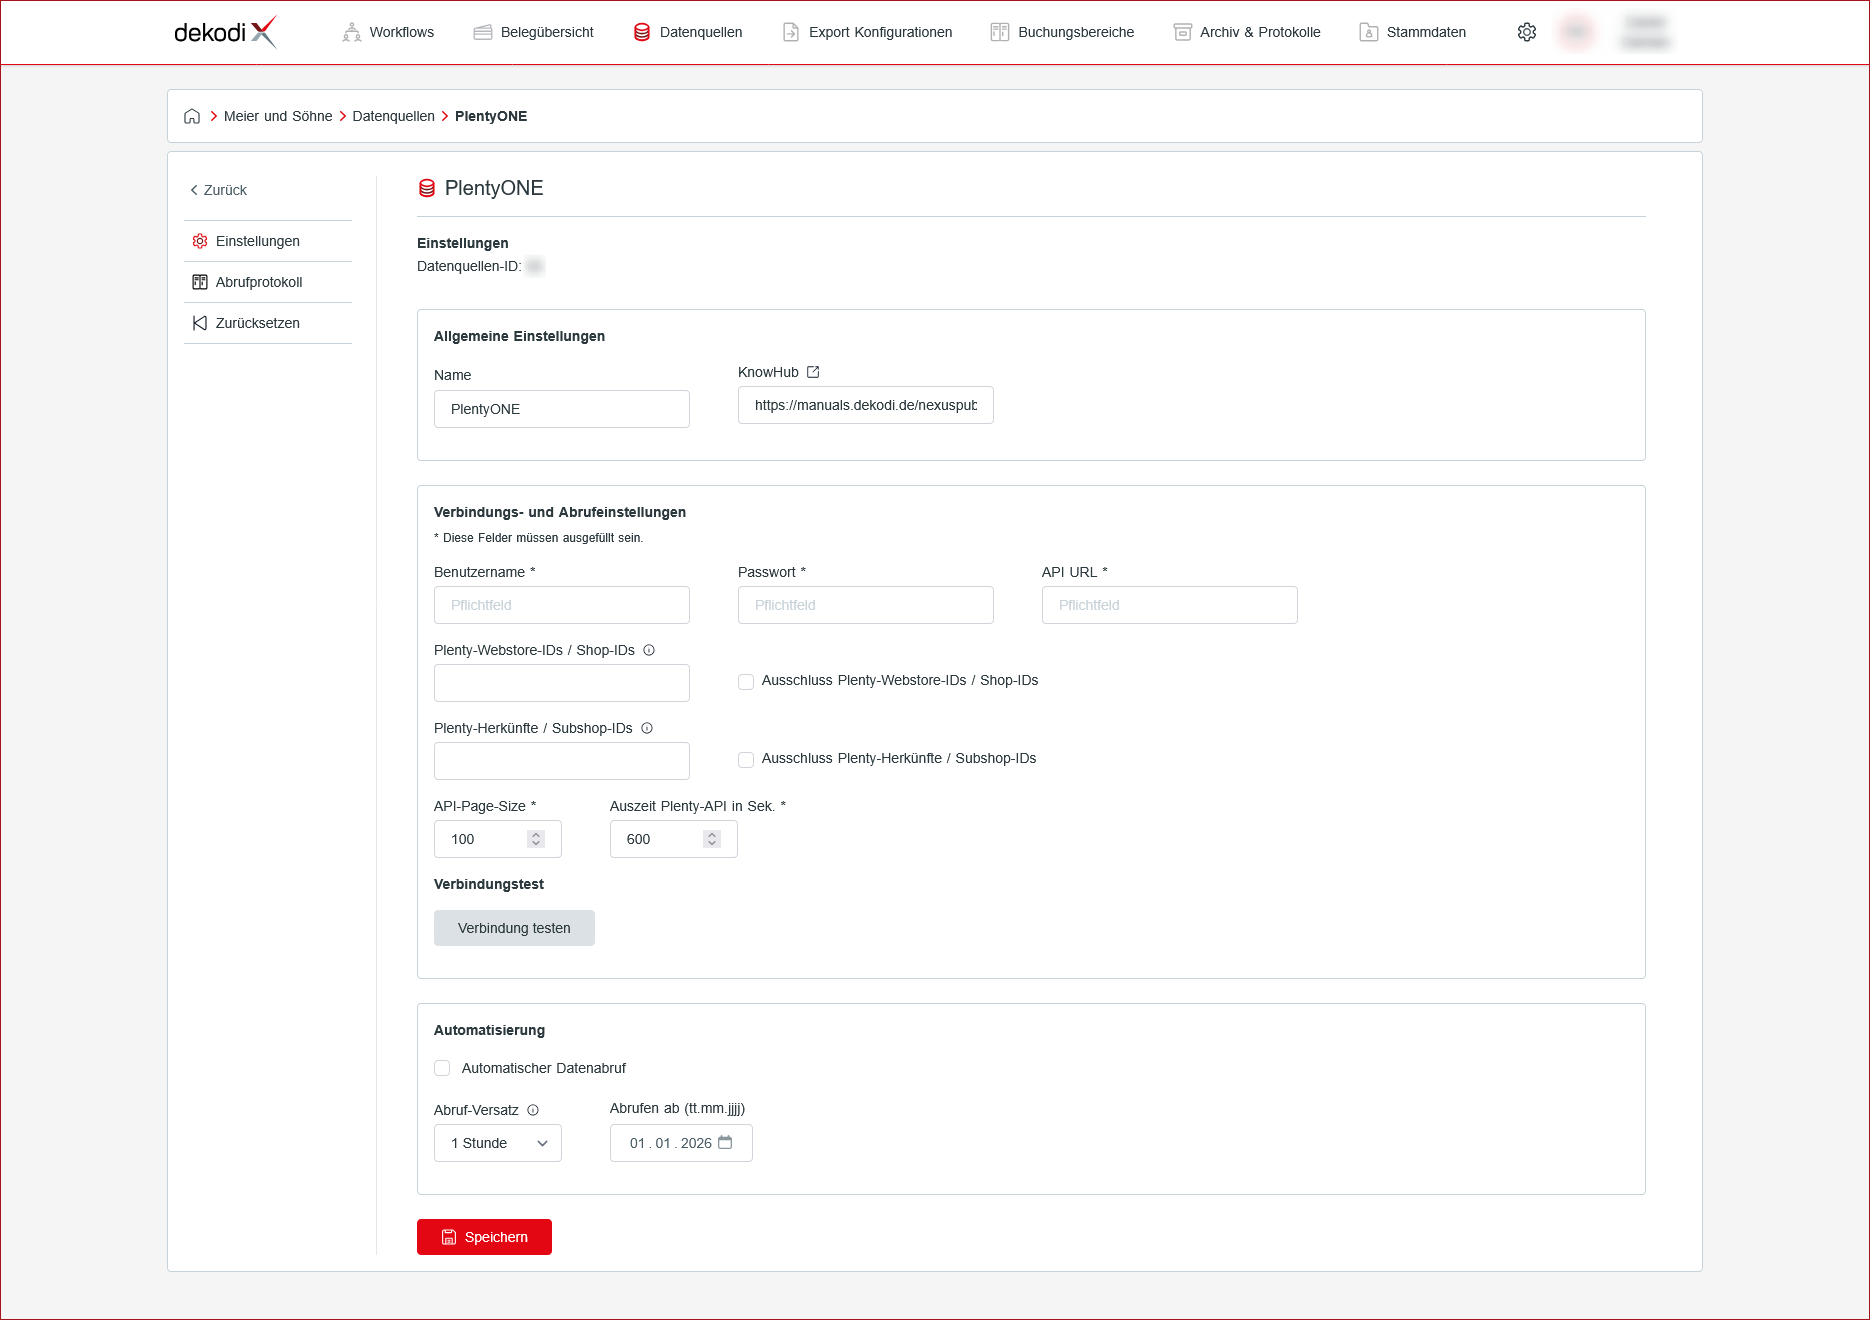Viewport: 1870px width, 1320px height.
Task: Click the Zurück chevron back arrow
Action: 194,190
